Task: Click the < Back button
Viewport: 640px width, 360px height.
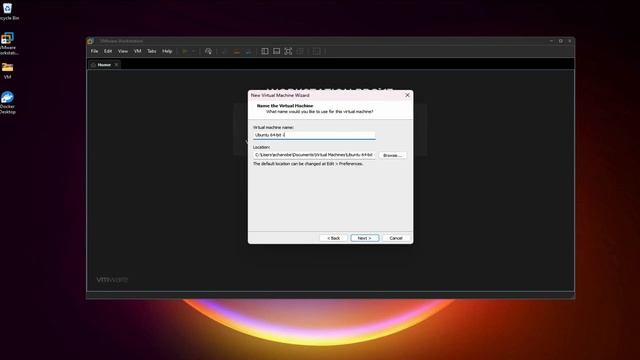Action: click(333, 238)
